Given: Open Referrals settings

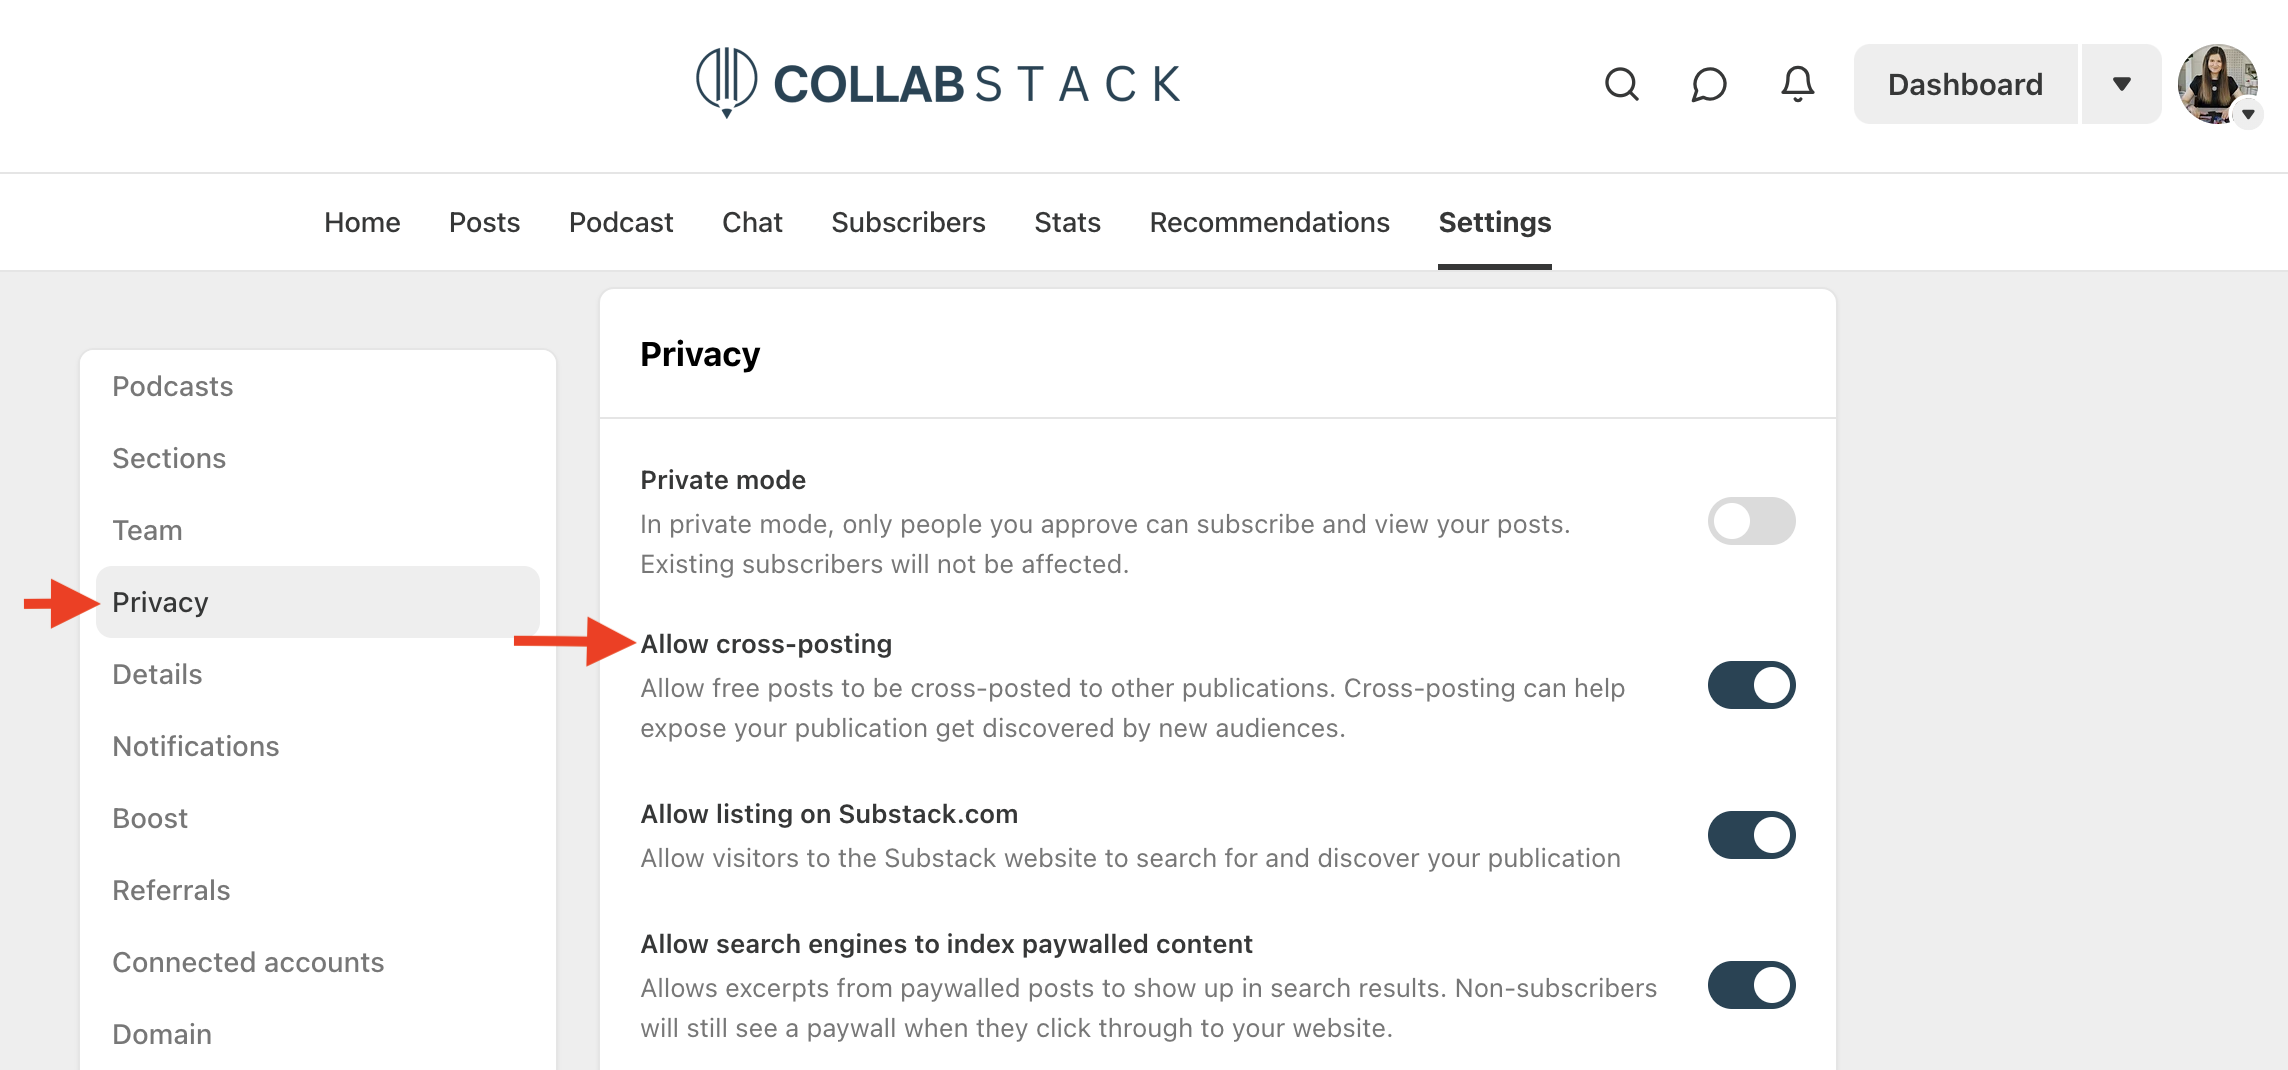Looking at the screenshot, I should (171, 890).
